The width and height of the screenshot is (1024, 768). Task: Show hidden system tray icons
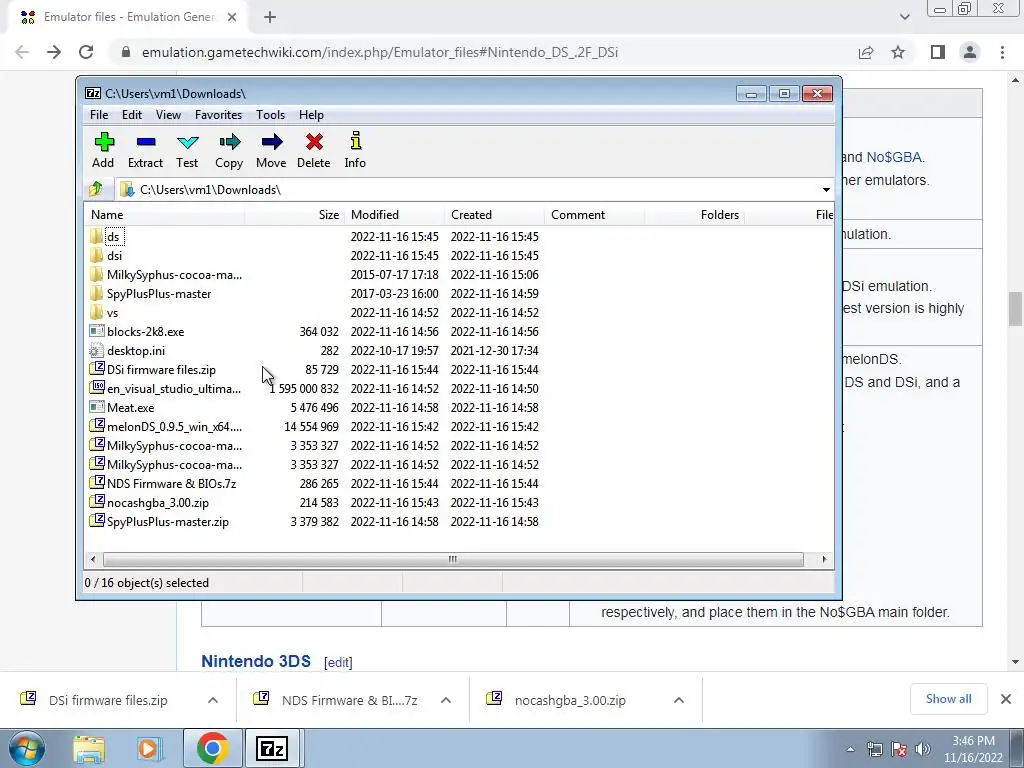point(850,749)
